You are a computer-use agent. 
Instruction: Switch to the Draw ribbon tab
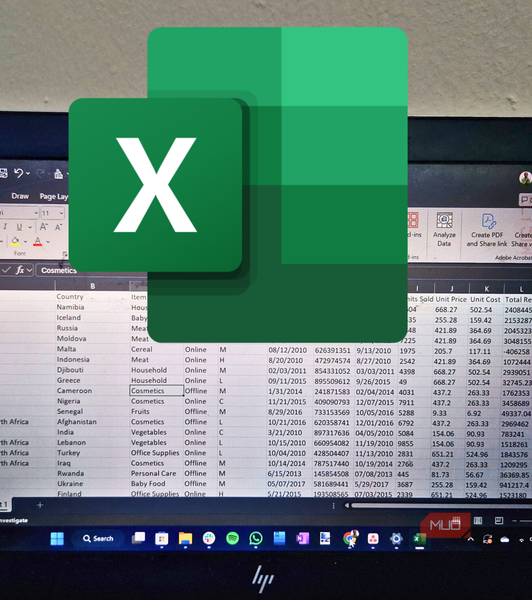20,196
